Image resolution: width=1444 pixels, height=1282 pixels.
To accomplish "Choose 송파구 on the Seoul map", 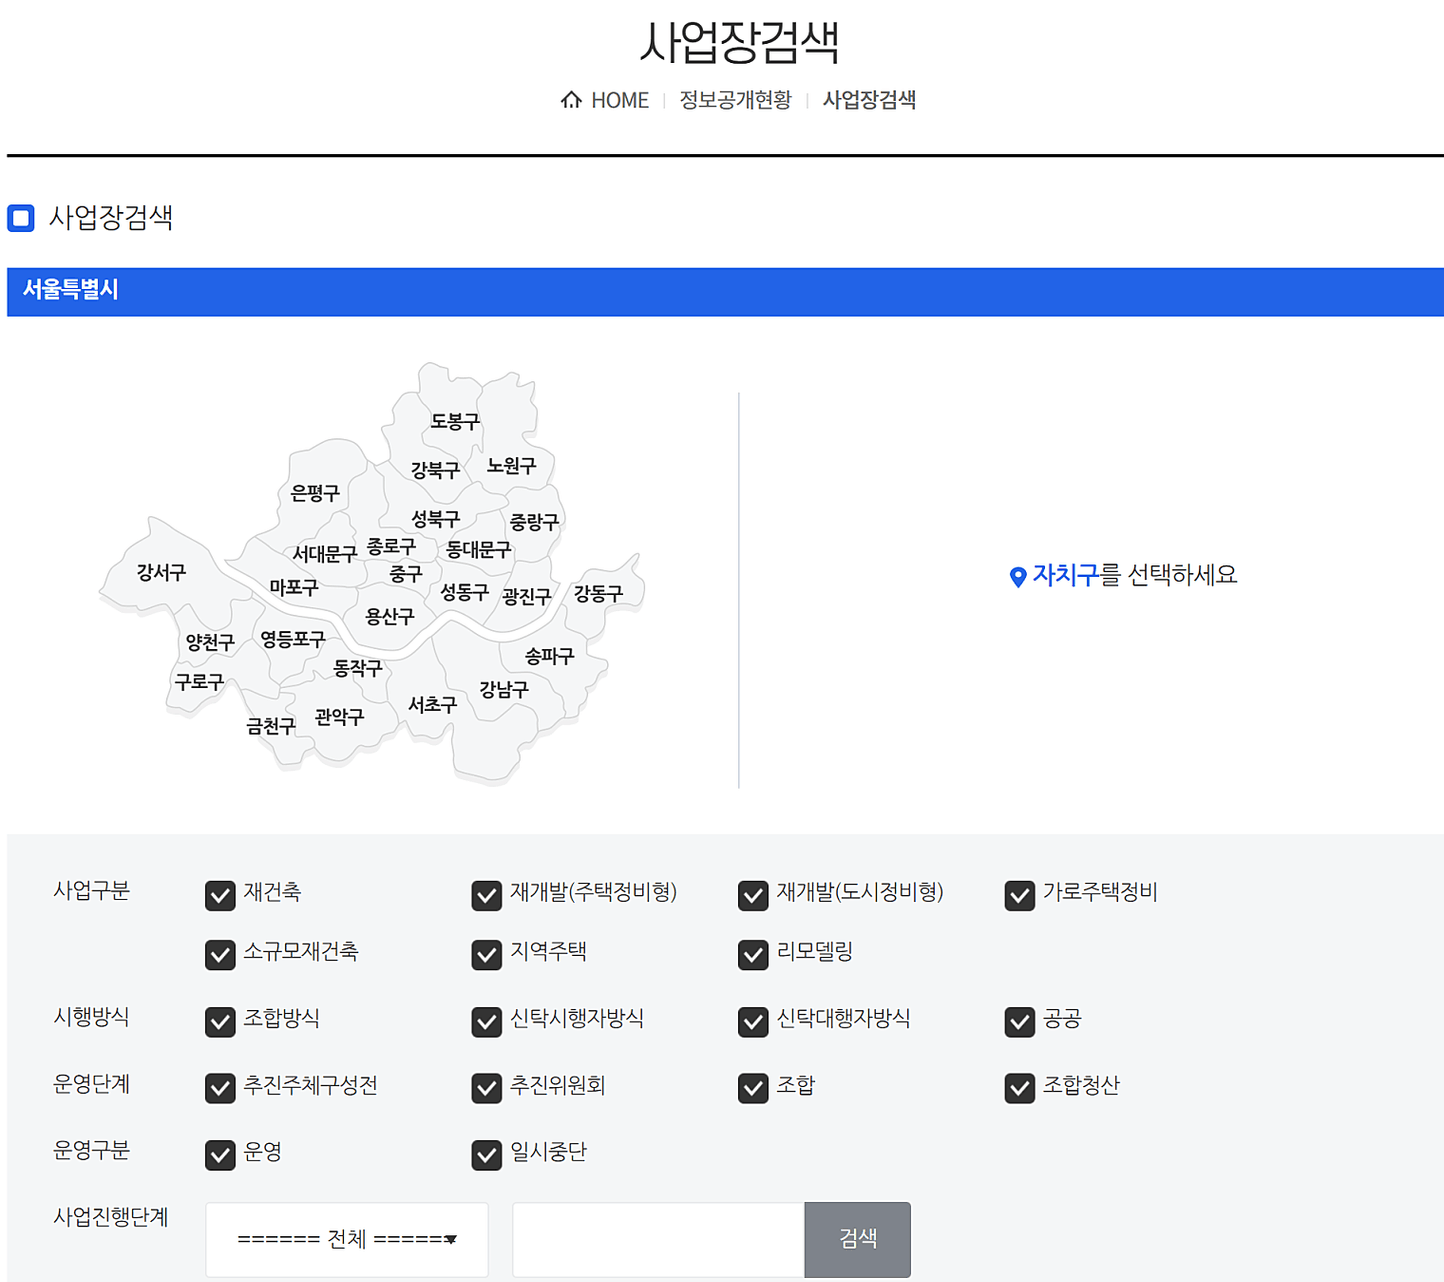I will pos(549,657).
